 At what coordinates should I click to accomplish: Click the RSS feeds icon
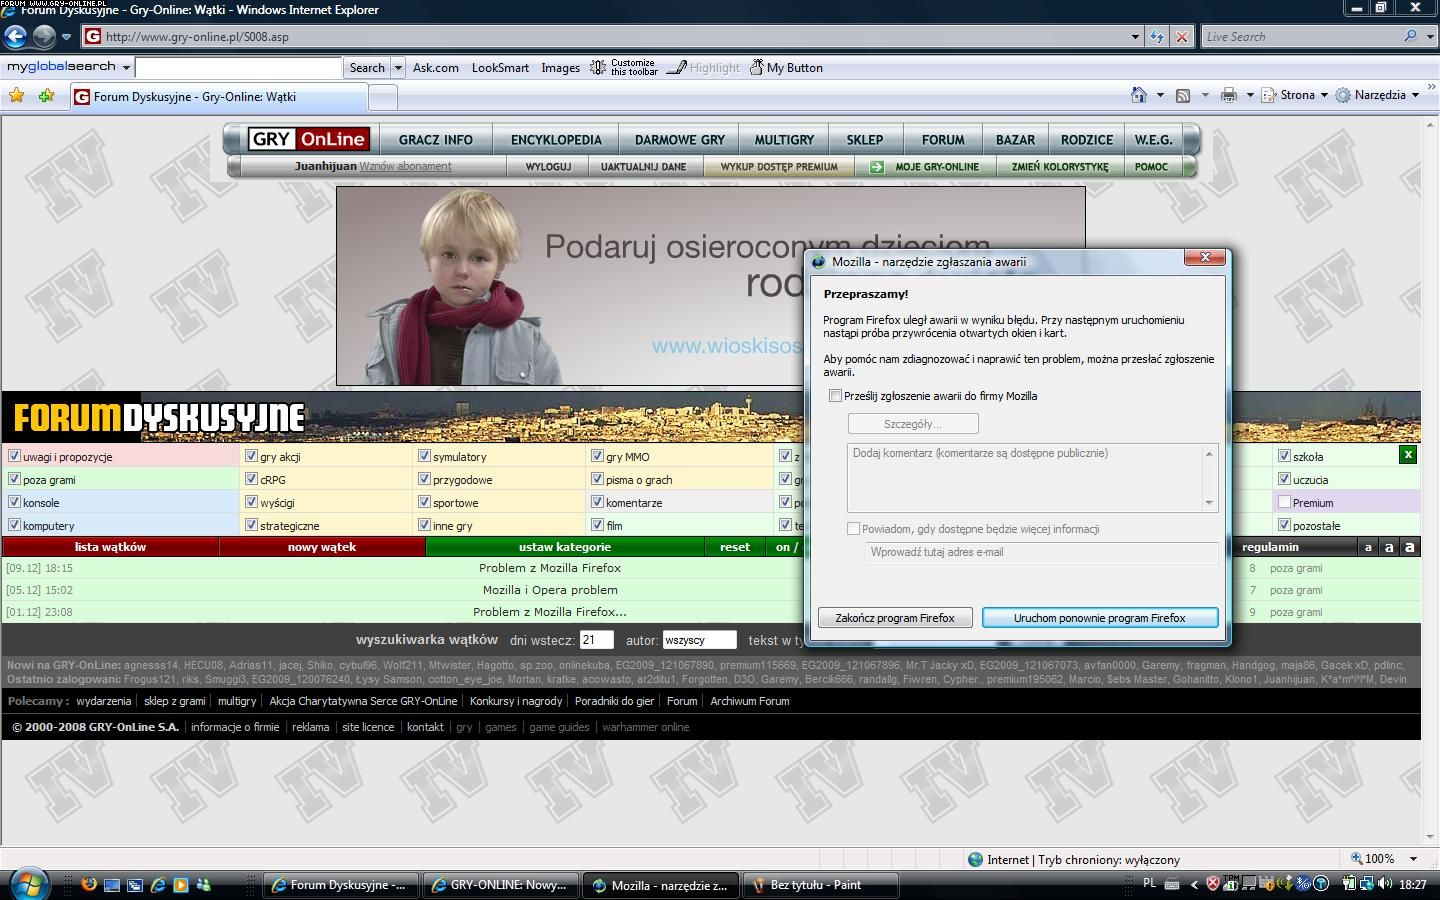tap(1183, 95)
